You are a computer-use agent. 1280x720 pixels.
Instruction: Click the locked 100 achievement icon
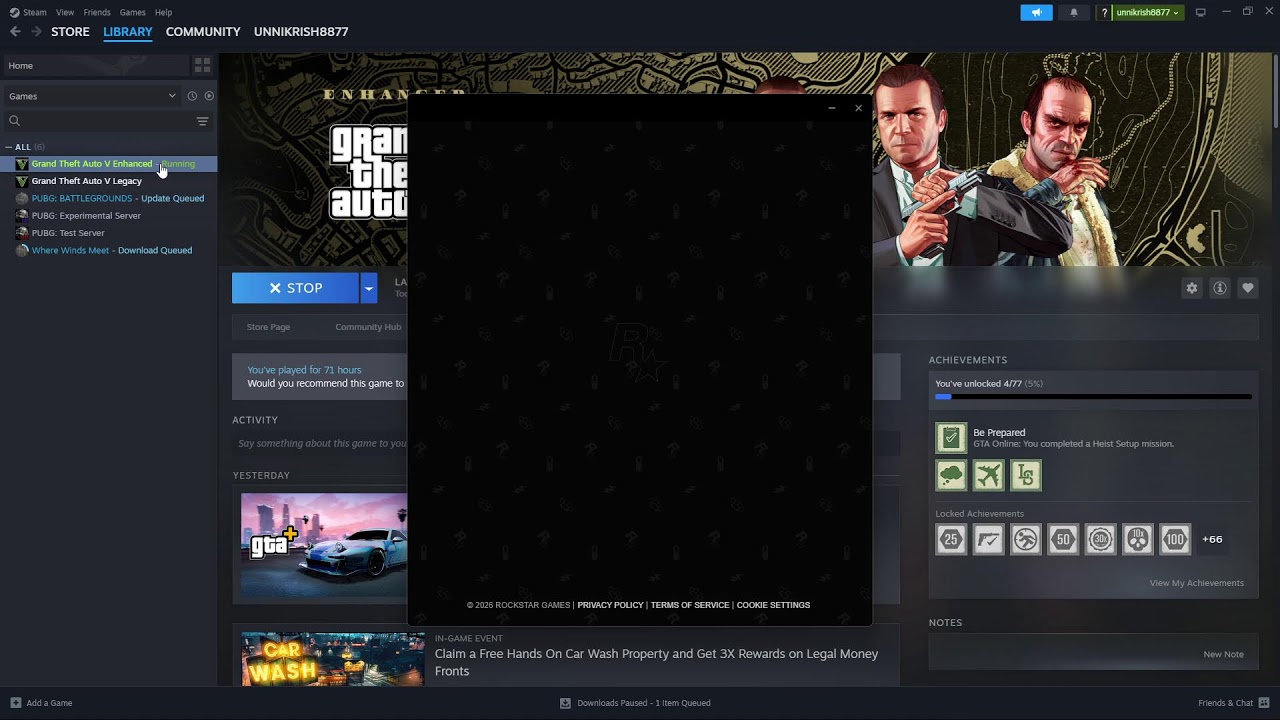[x=1175, y=540]
